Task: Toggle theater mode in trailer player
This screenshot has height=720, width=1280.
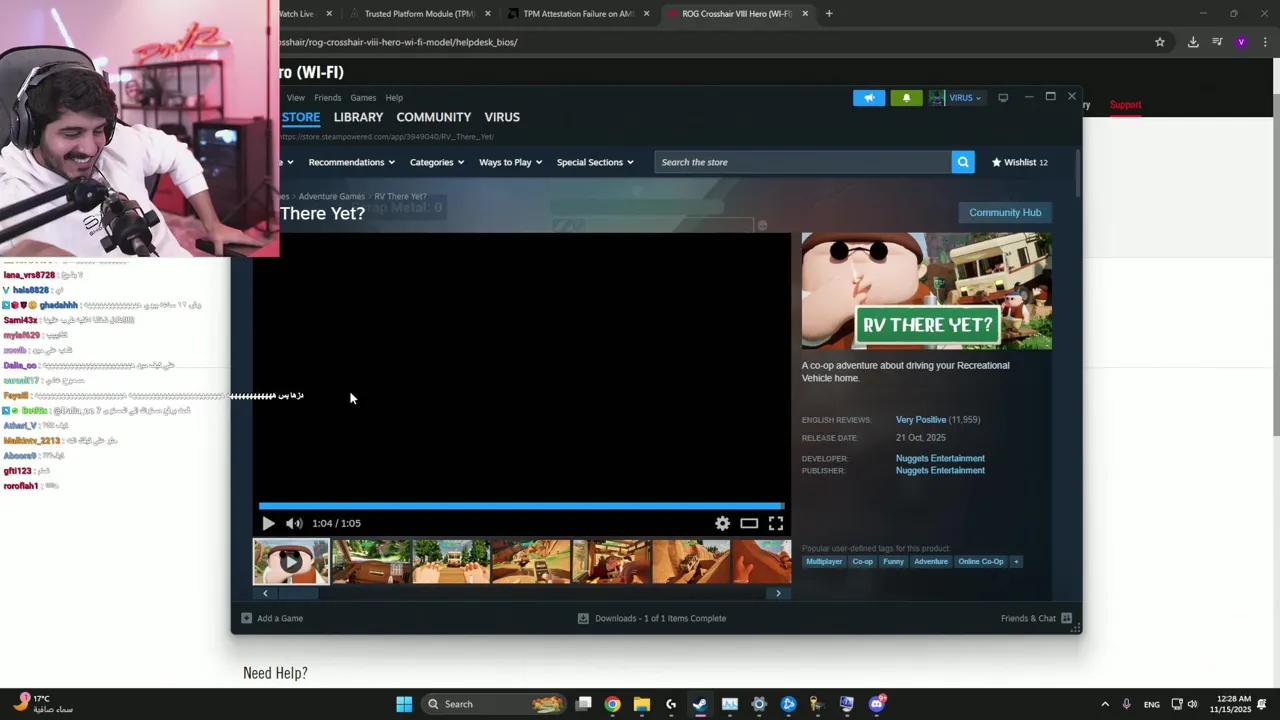Action: click(749, 523)
